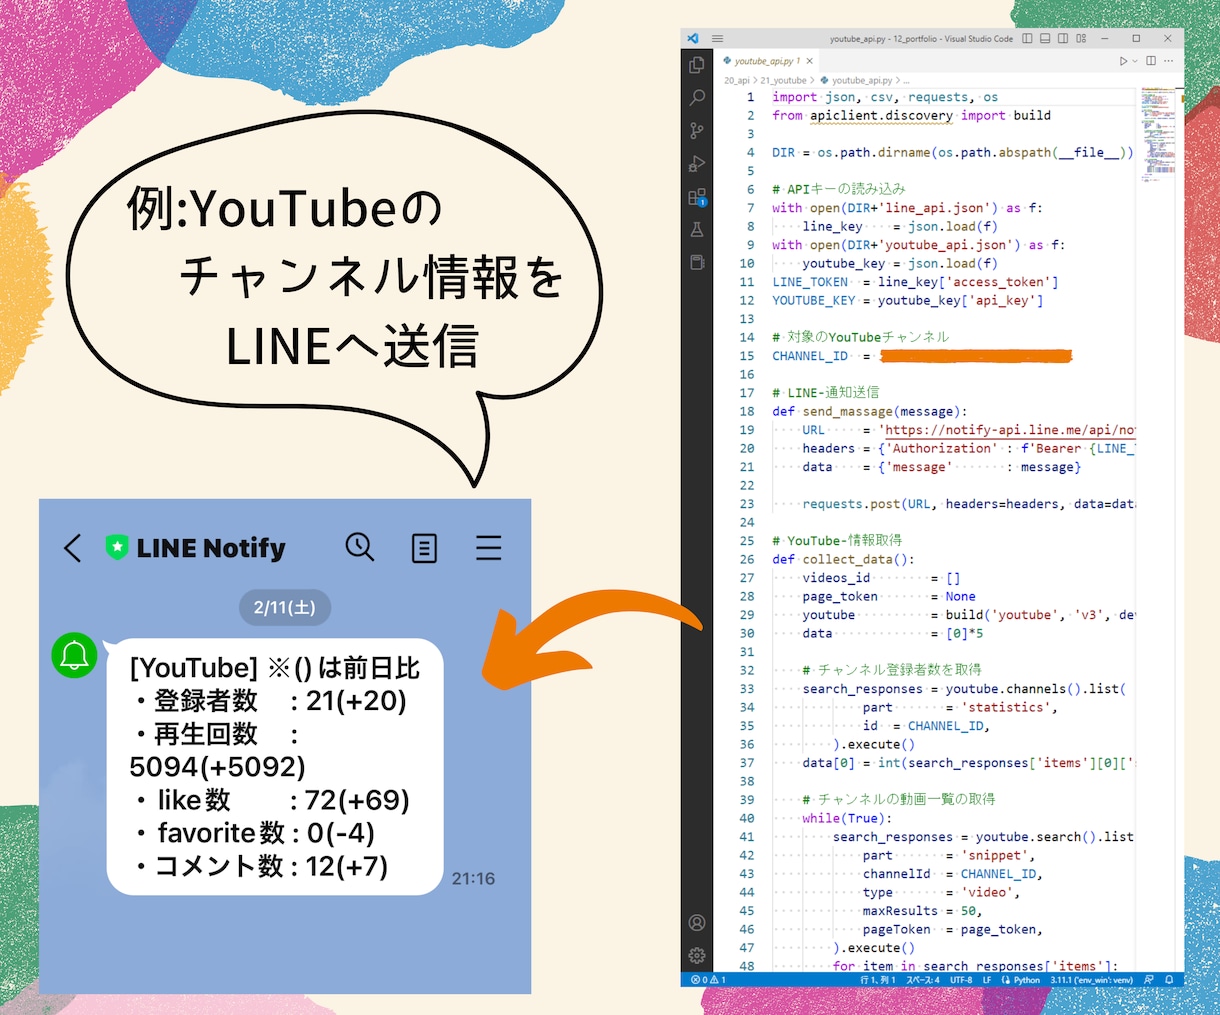The height and width of the screenshot is (1015, 1220).
Task: Click 'maxResults = 50,' on line 45
Action: [922, 911]
